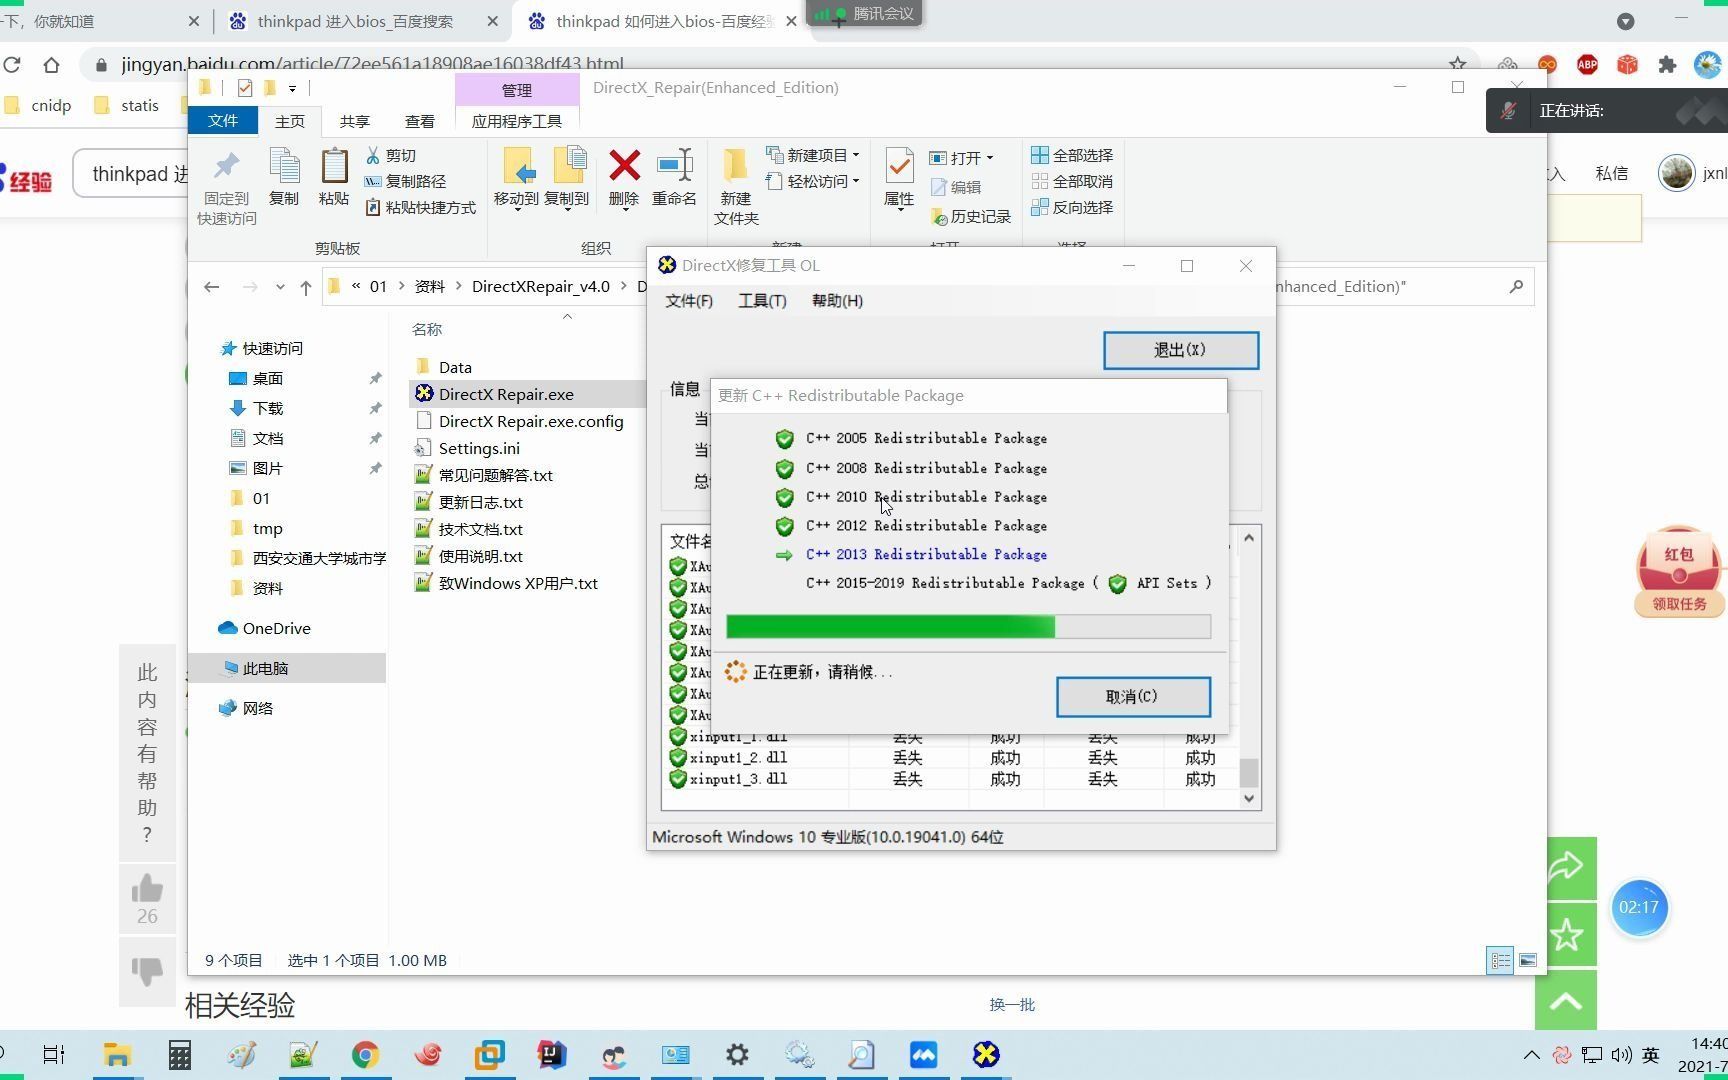Switch to the details view icon in the Explorer status bar

pyautogui.click(x=1500, y=960)
